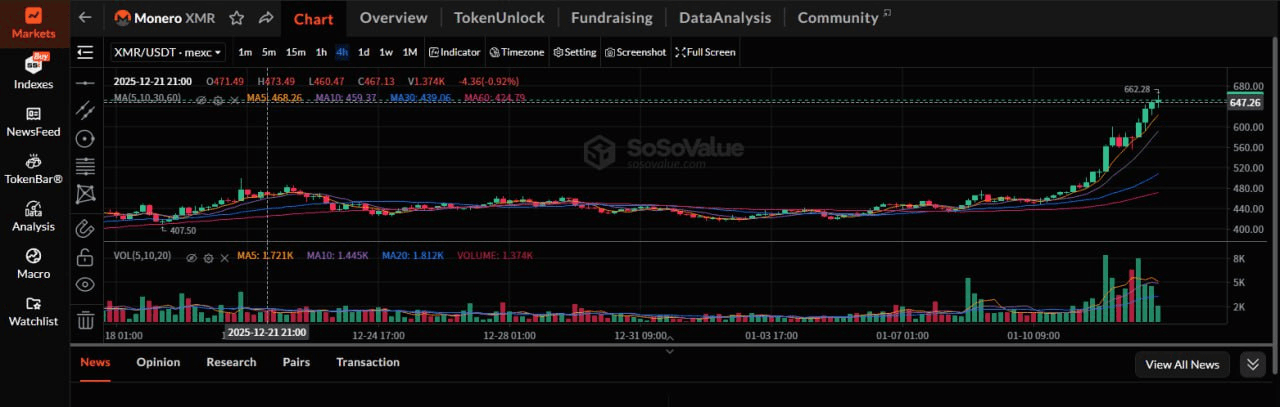Select the 1m timeframe
Viewport: 1280px width, 407px height.
[x=245, y=52]
